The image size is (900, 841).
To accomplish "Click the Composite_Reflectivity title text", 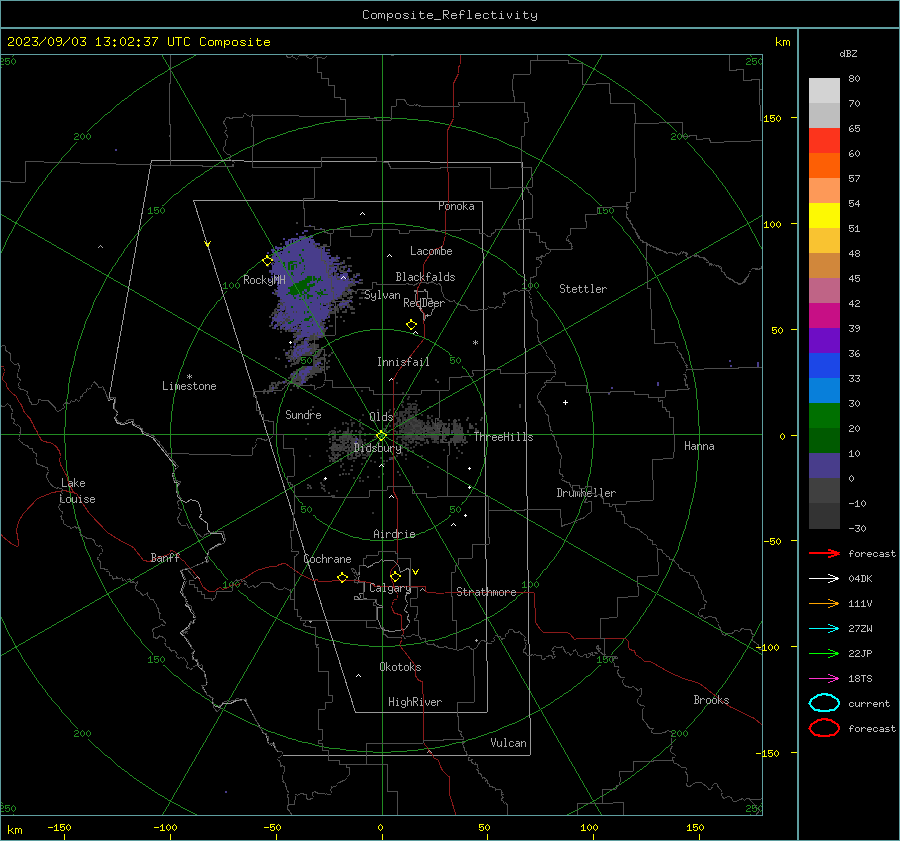I will pyautogui.click(x=450, y=15).
